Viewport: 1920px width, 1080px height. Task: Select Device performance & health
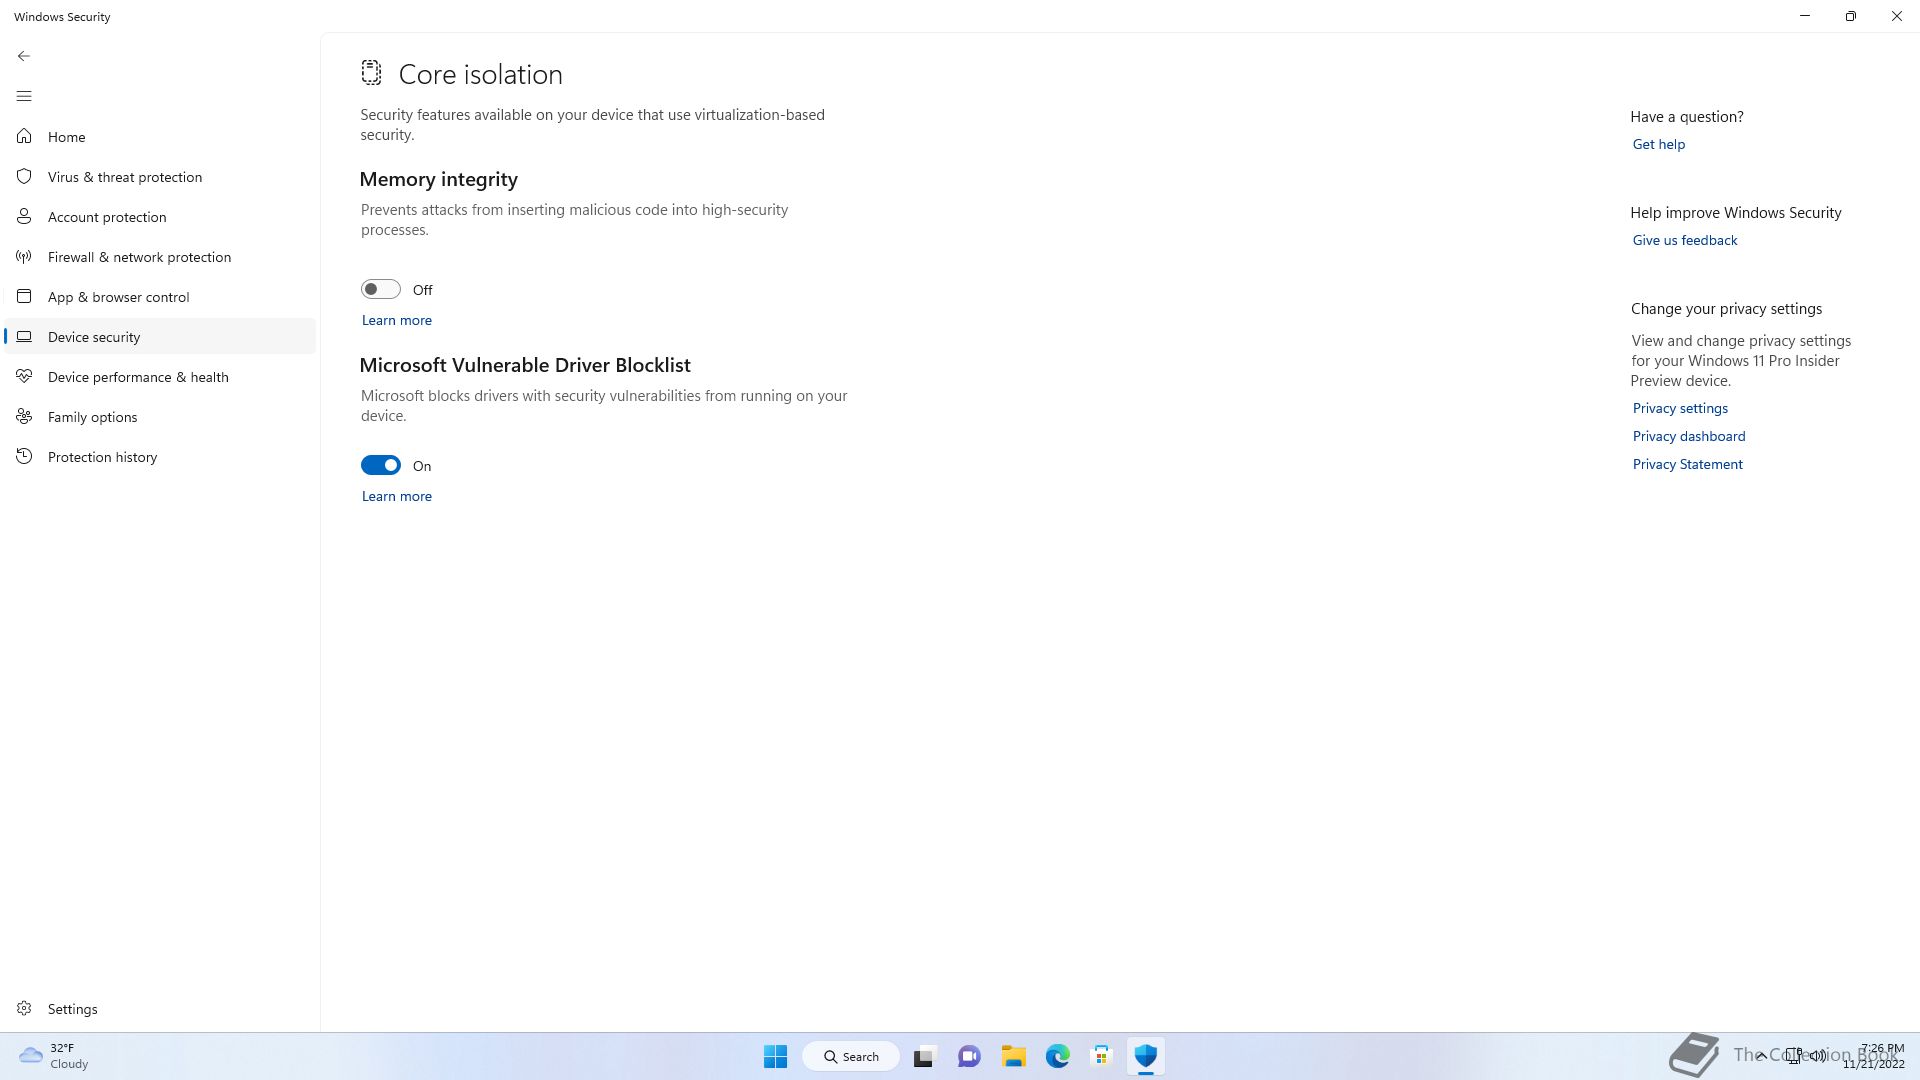click(x=160, y=376)
